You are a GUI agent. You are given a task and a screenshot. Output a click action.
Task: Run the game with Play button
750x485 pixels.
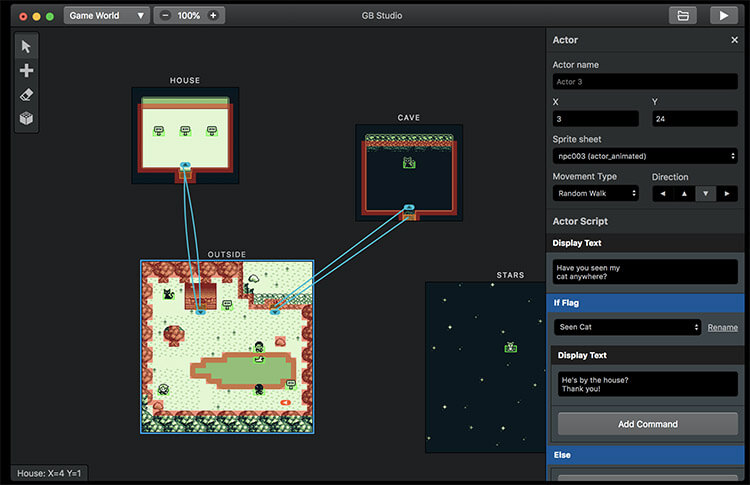[x=724, y=15]
